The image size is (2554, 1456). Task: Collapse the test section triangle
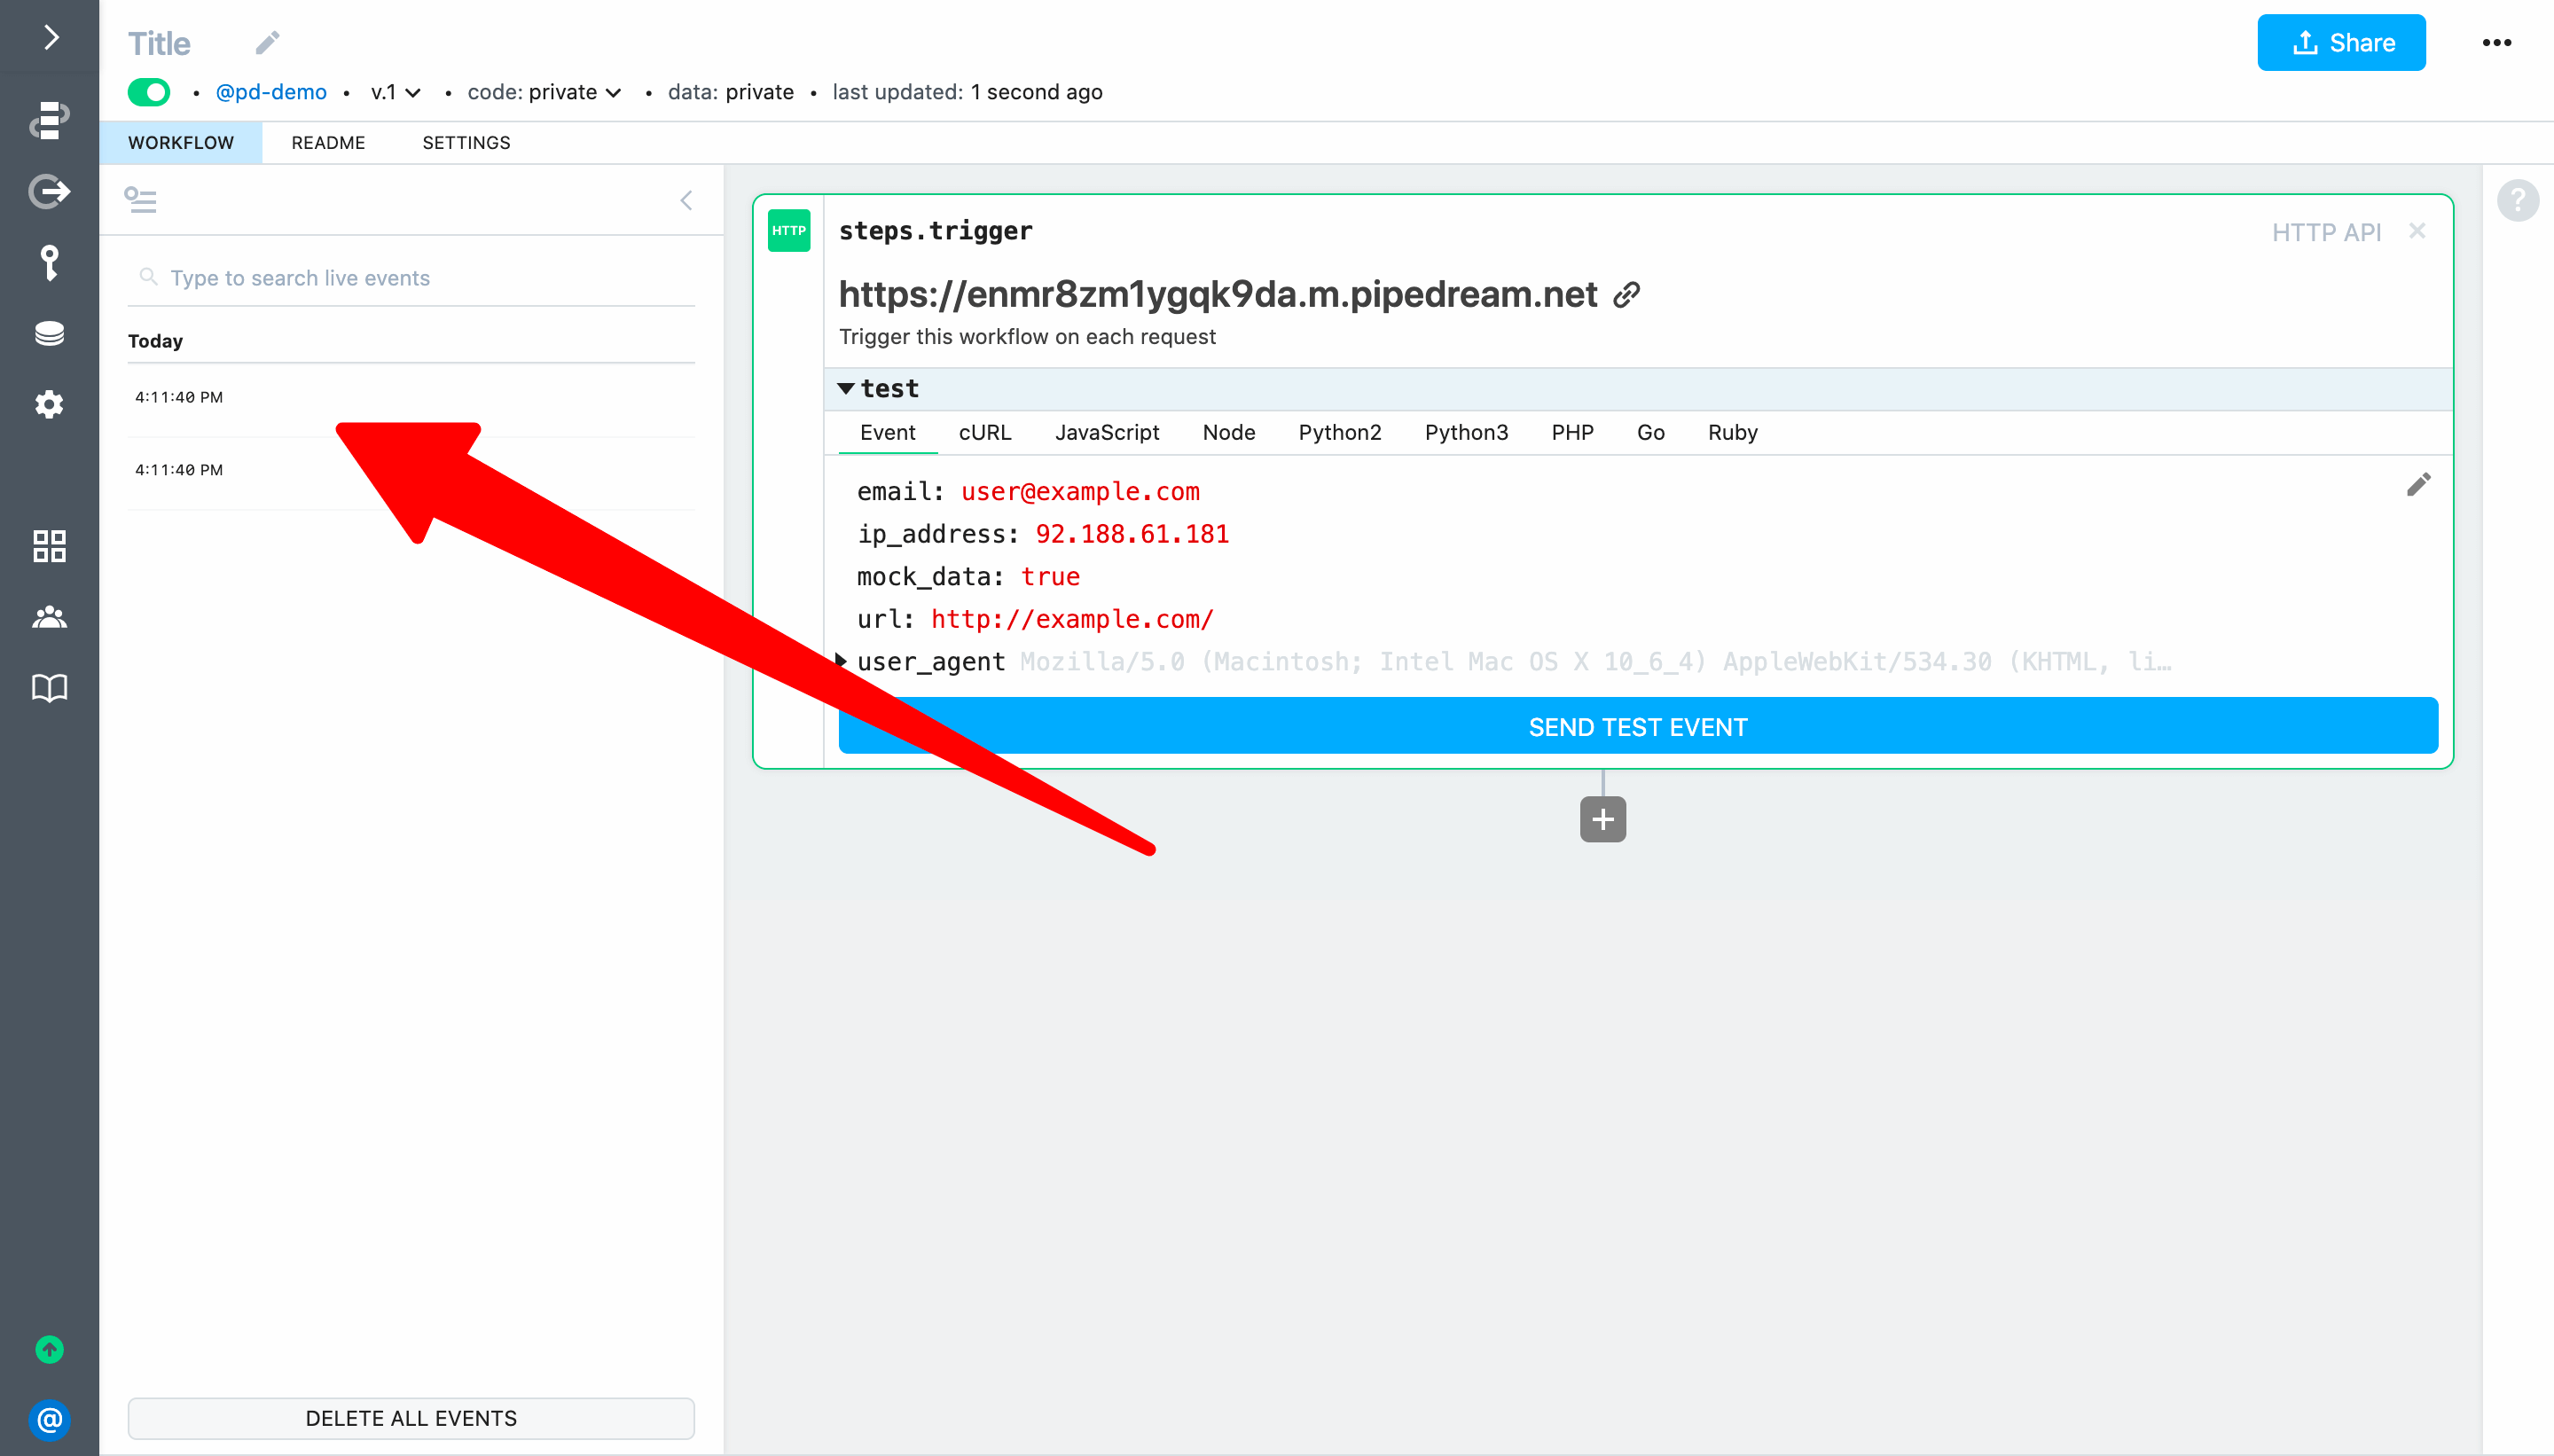pyautogui.click(x=846, y=389)
